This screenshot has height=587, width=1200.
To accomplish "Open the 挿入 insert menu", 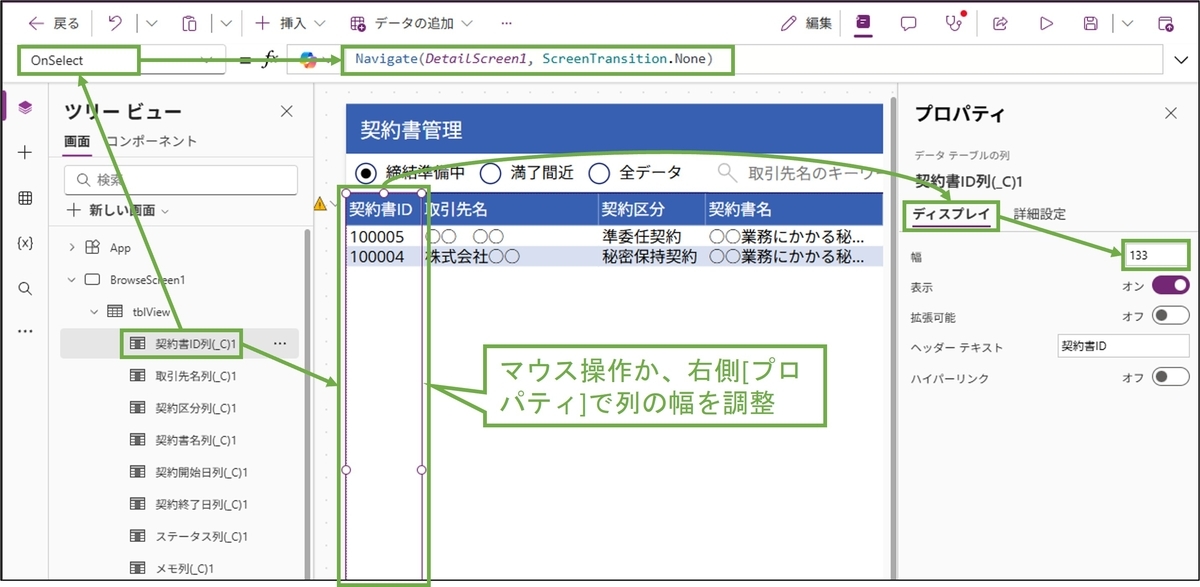I will point(290,23).
